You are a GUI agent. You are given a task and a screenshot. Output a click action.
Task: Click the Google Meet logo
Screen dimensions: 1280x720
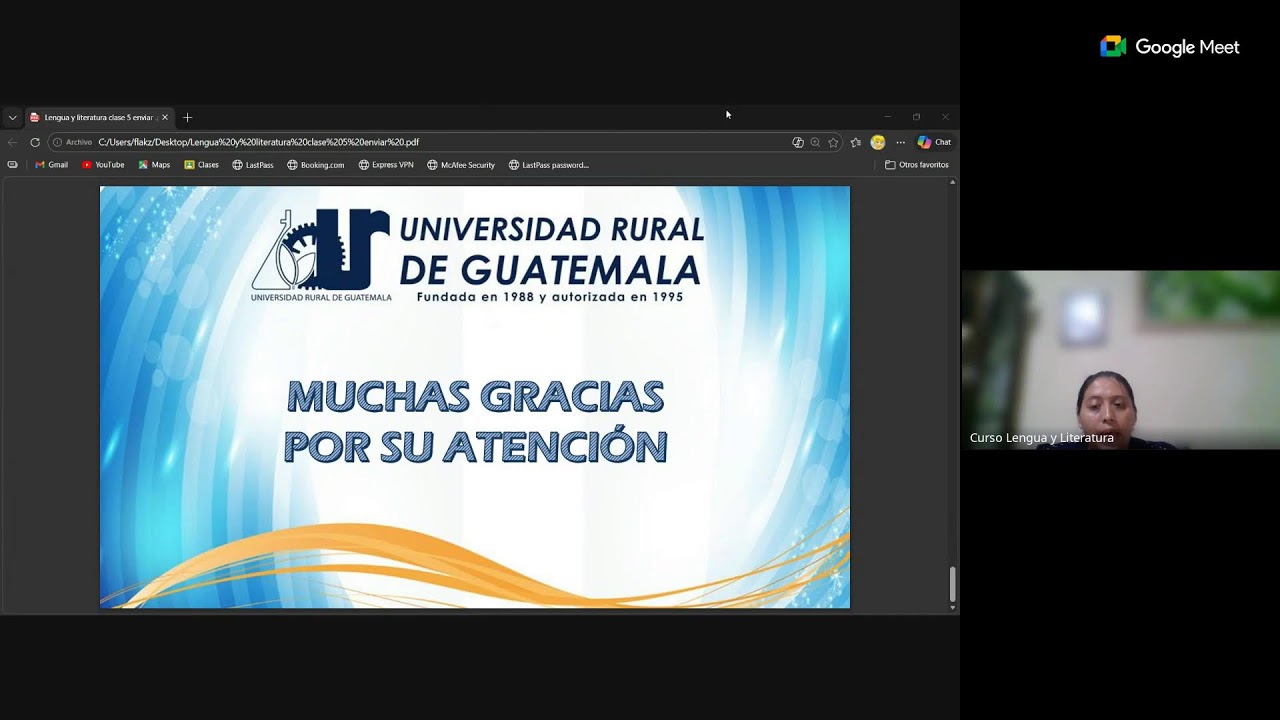click(x=1170, y=47)
